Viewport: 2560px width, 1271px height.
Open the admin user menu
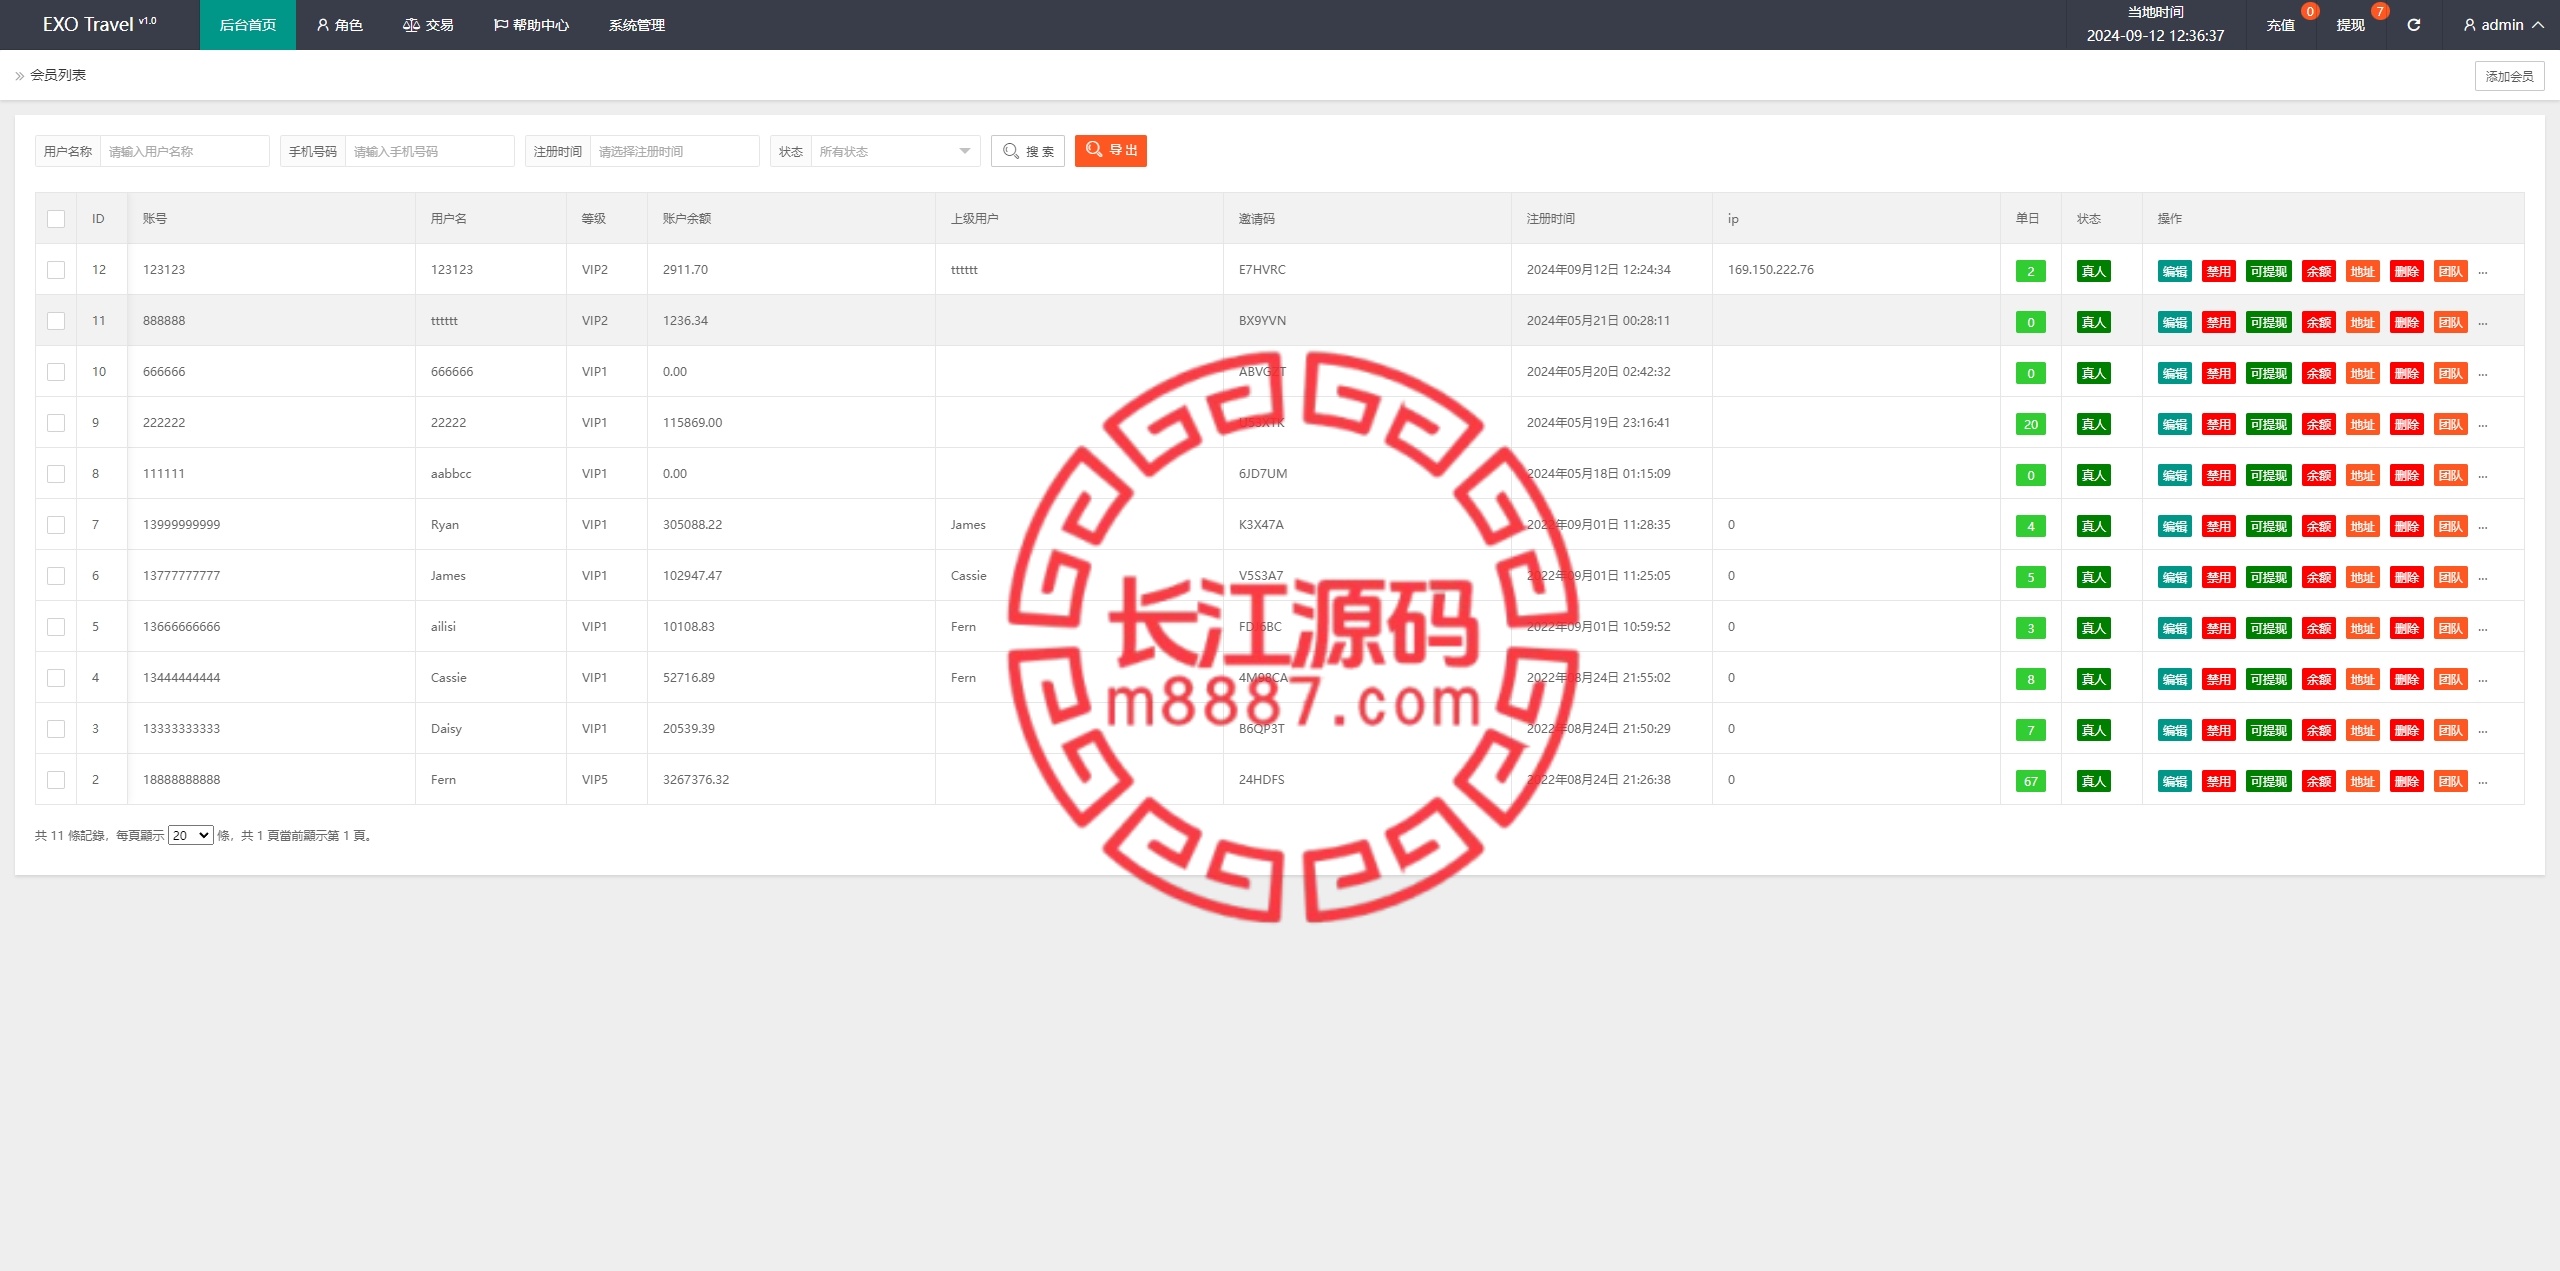click(x=2503, y=25)
